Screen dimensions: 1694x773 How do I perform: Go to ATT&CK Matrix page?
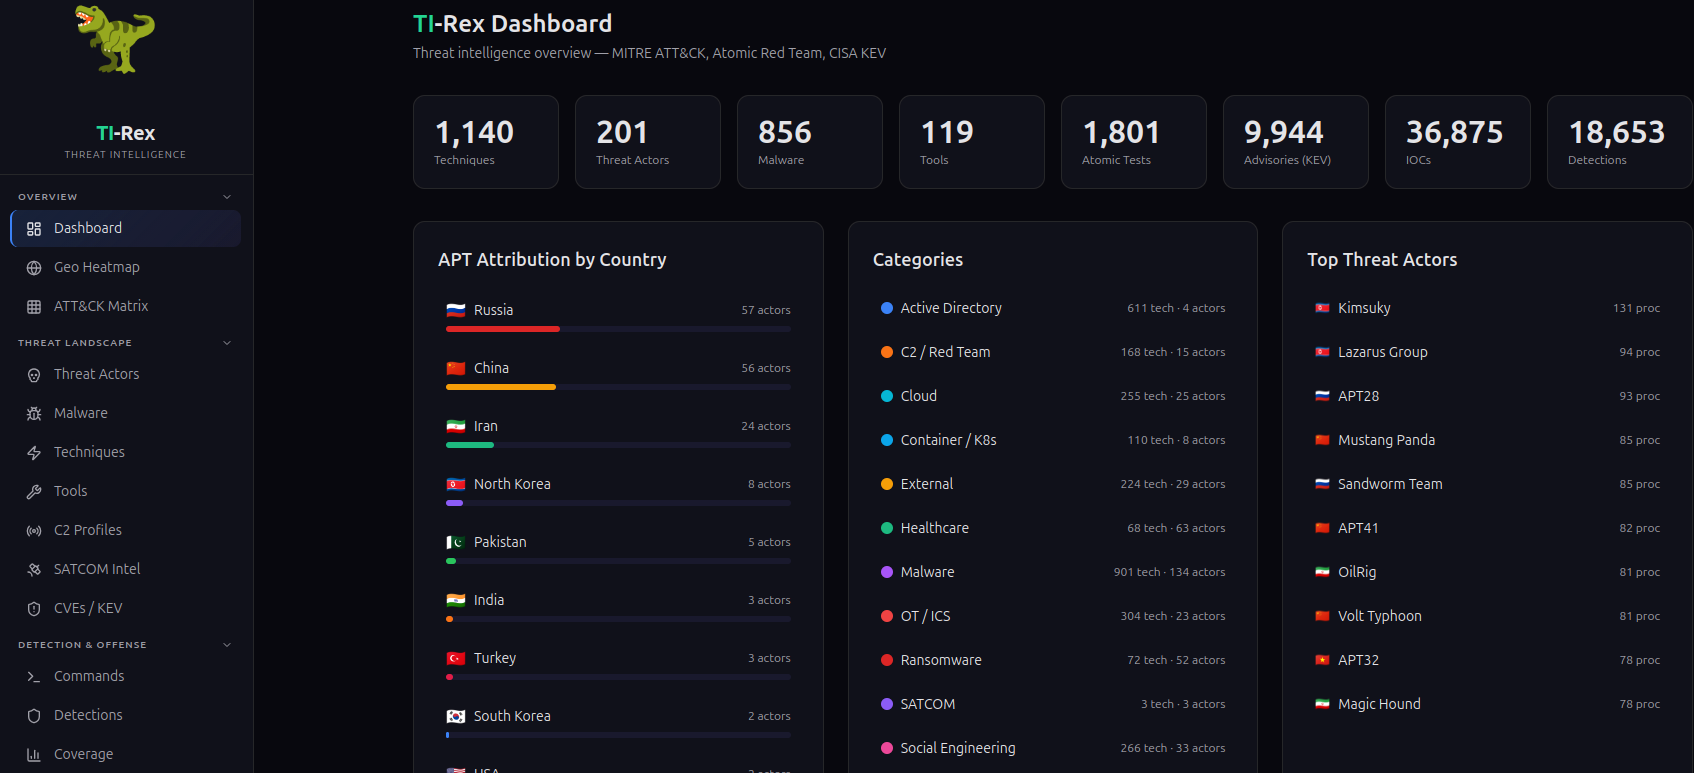[x=126, y=306]
